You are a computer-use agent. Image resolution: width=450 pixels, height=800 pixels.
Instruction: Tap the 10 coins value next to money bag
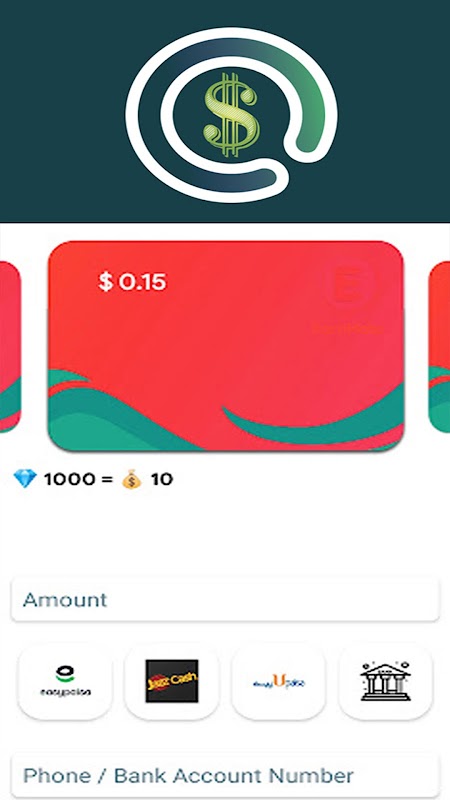pos(162,479)
